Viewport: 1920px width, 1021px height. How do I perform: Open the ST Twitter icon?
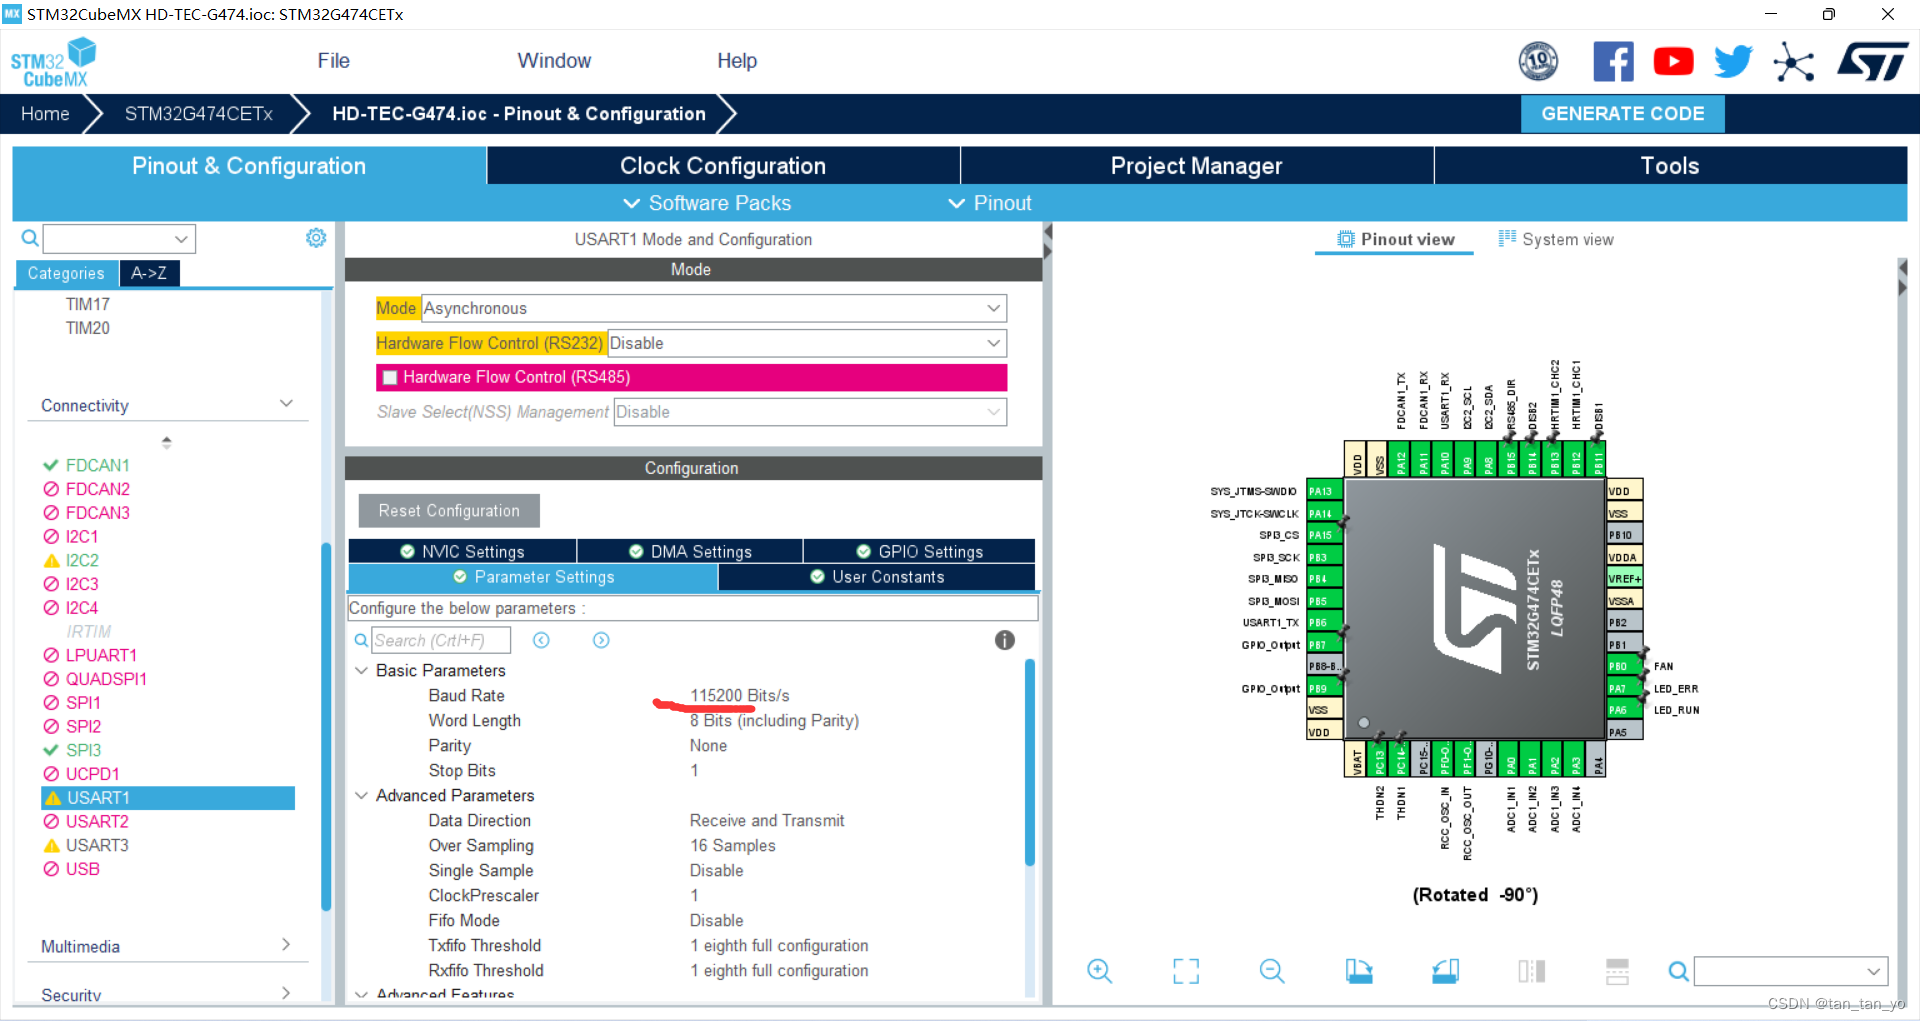(x=1733, y=62)
